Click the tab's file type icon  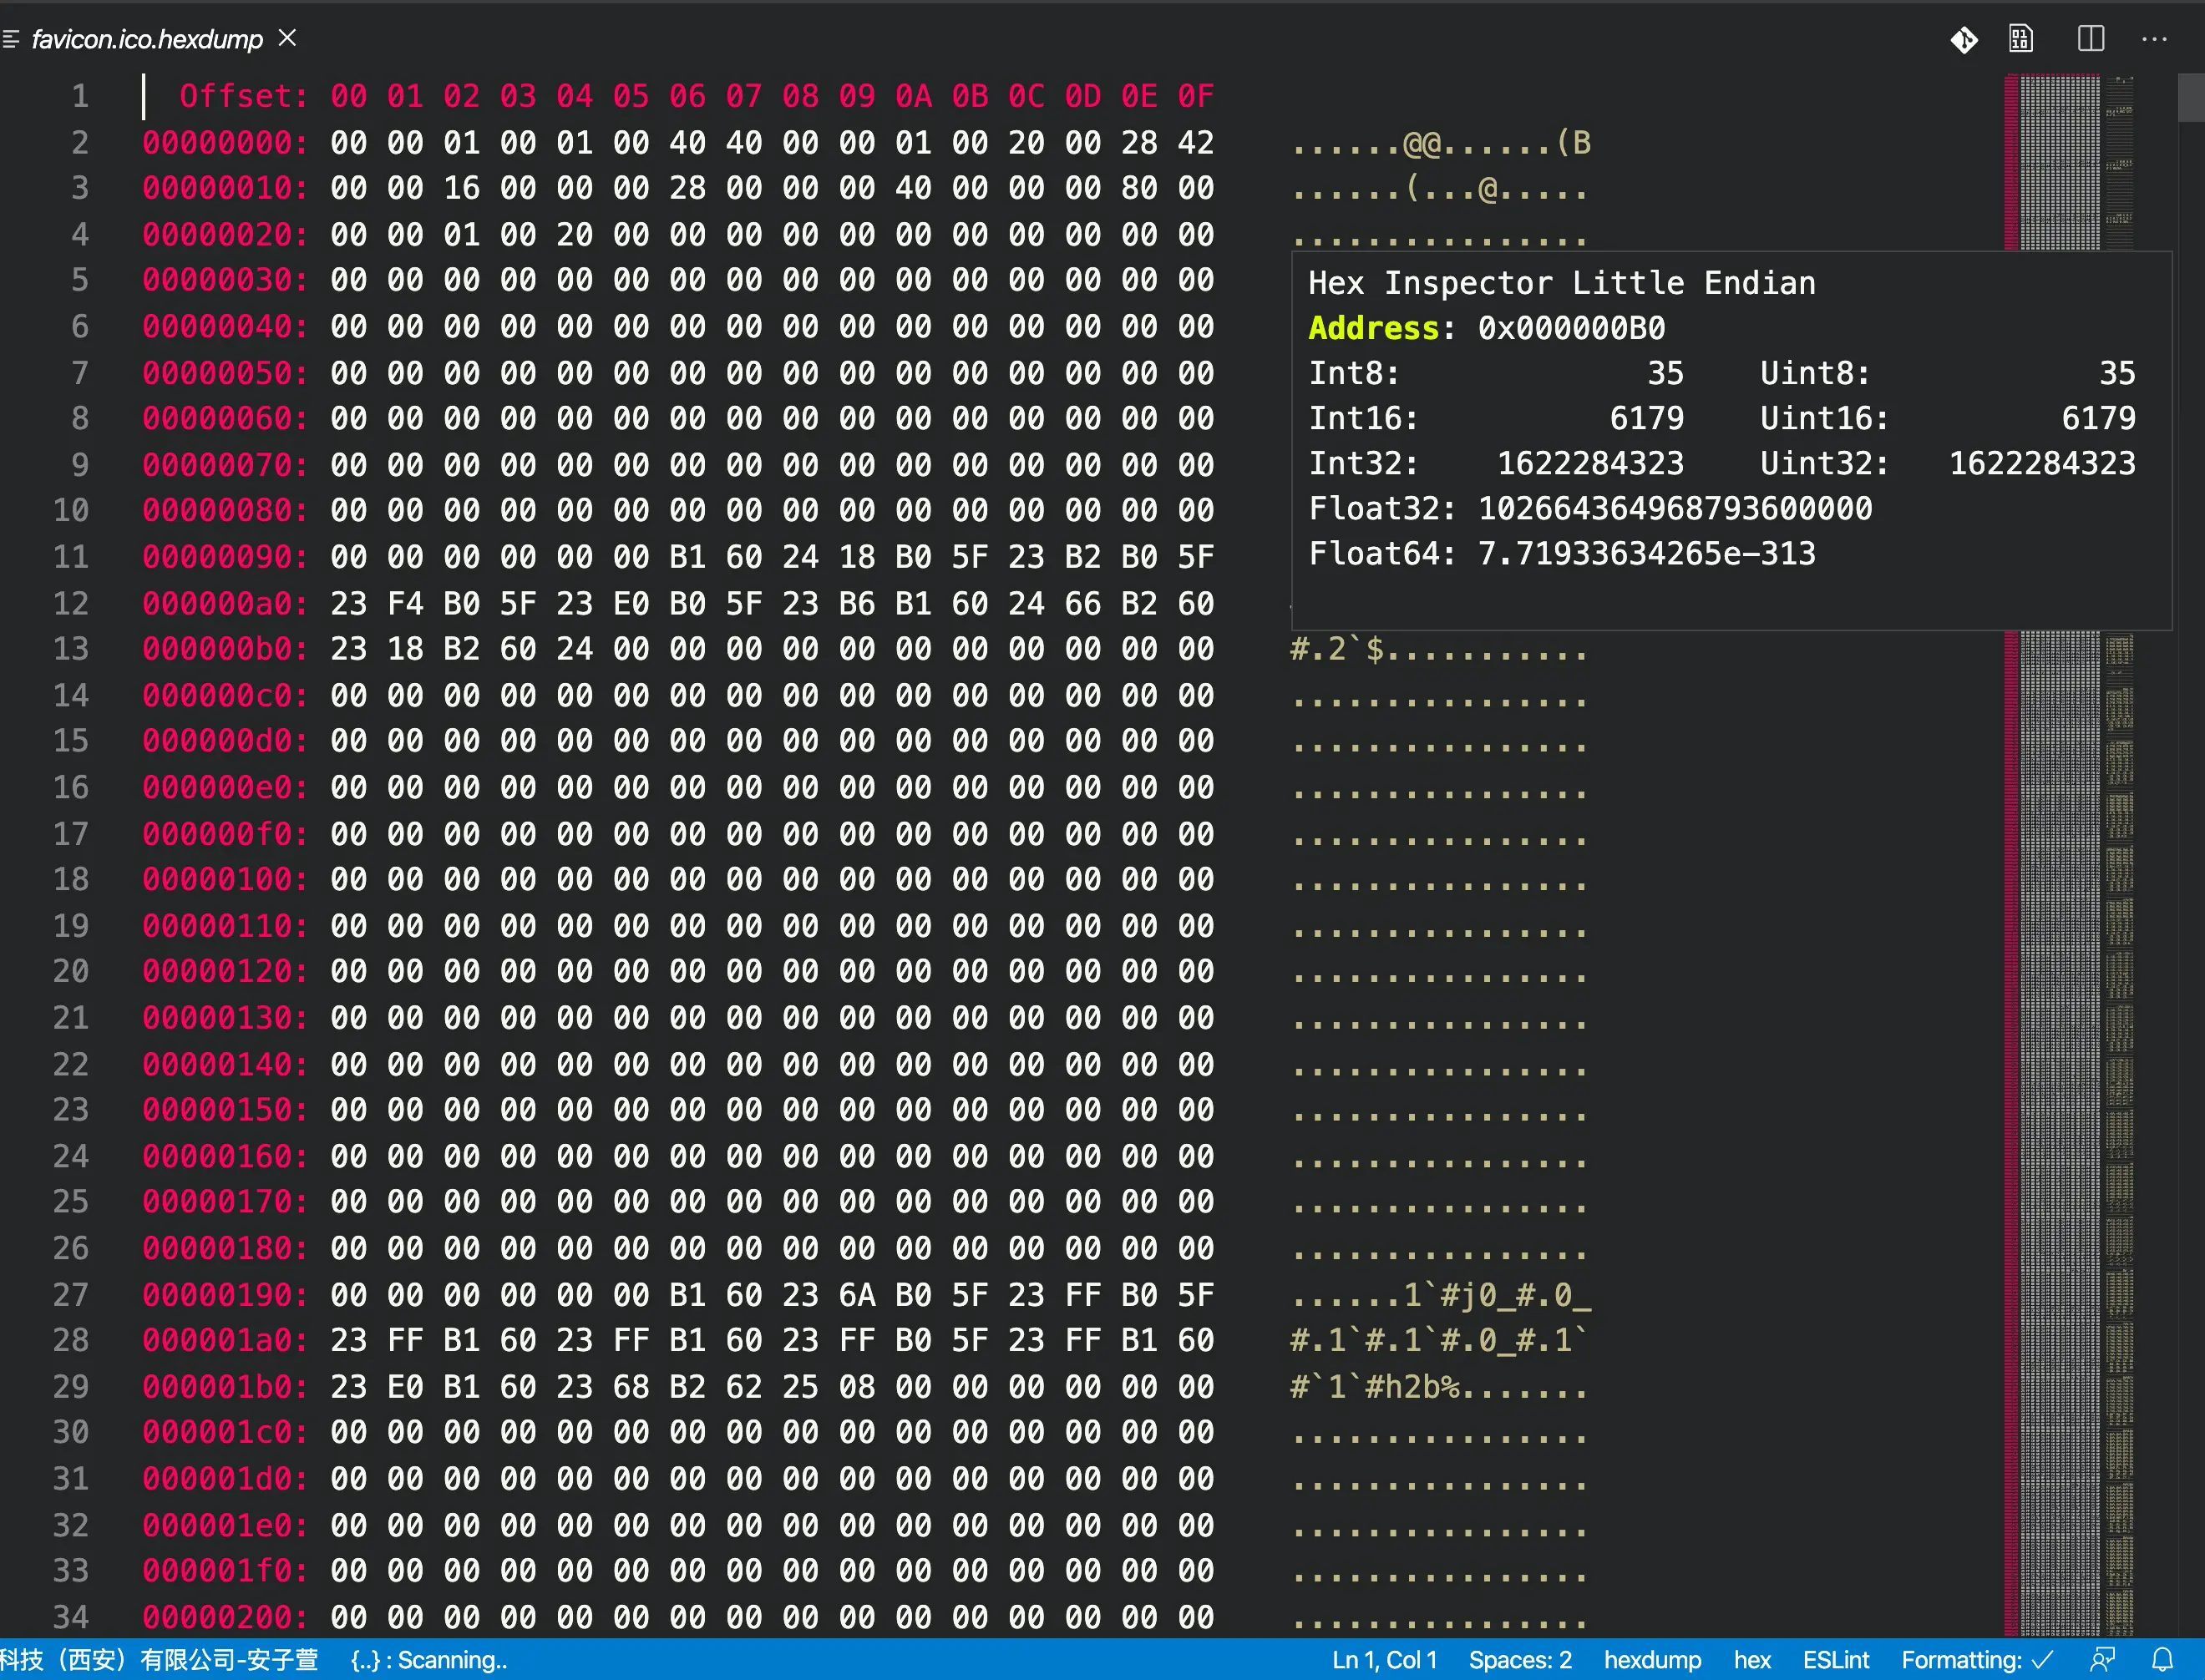11,39
